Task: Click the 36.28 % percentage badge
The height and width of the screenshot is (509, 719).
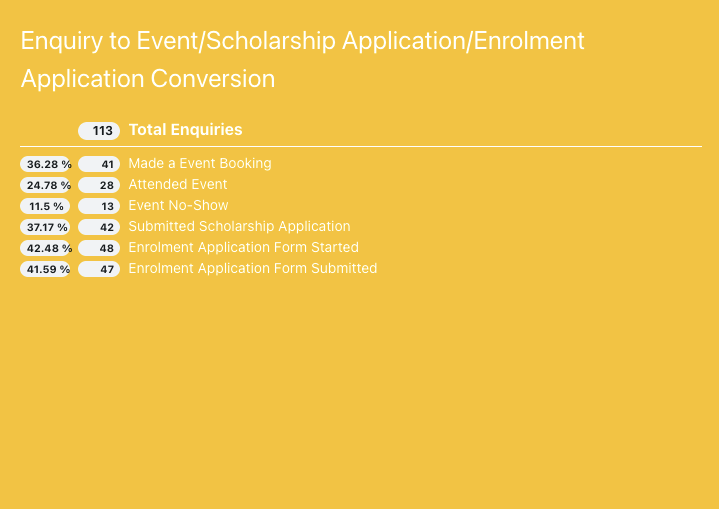Action: pos(46,164)
